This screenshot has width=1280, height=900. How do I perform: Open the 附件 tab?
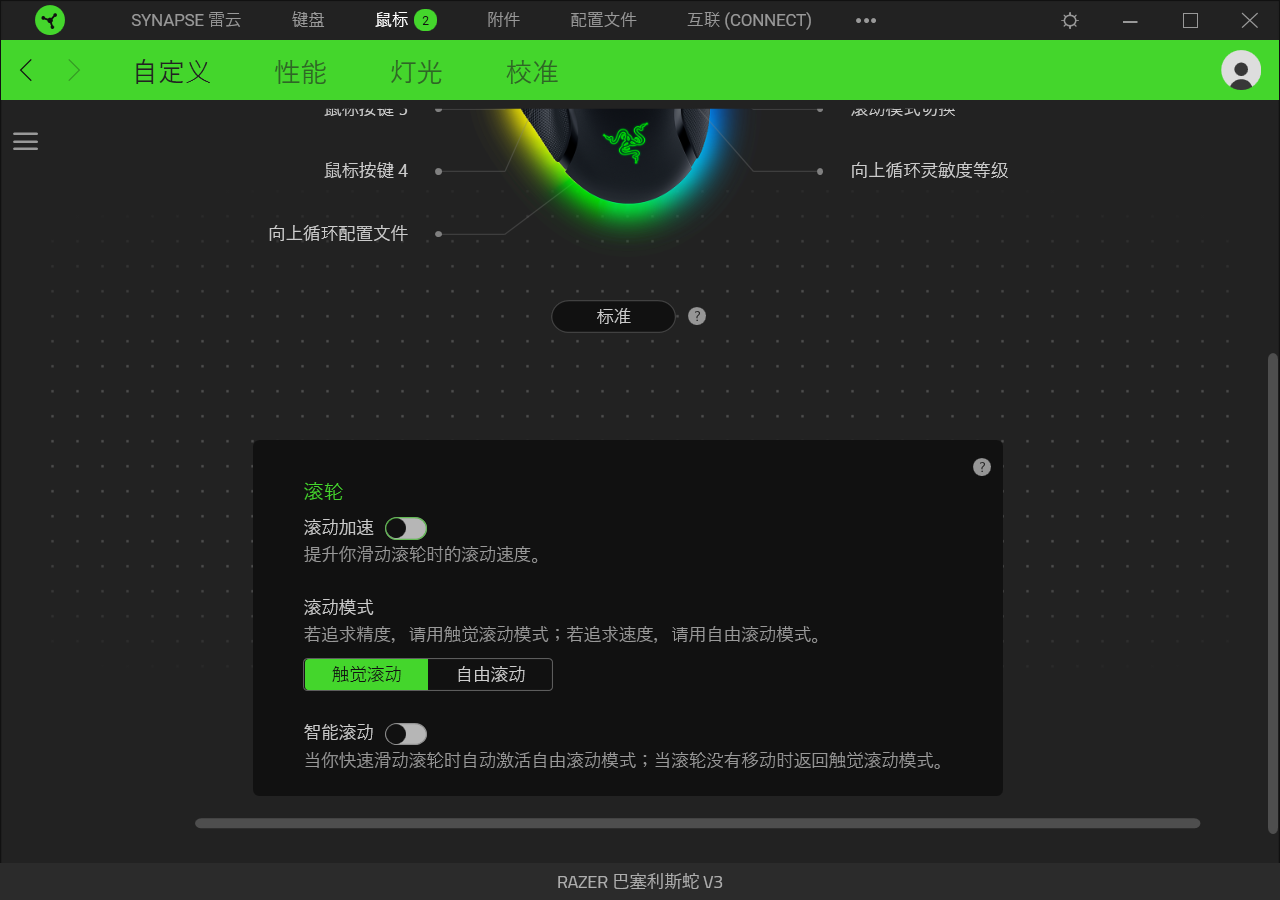point(503,20)
